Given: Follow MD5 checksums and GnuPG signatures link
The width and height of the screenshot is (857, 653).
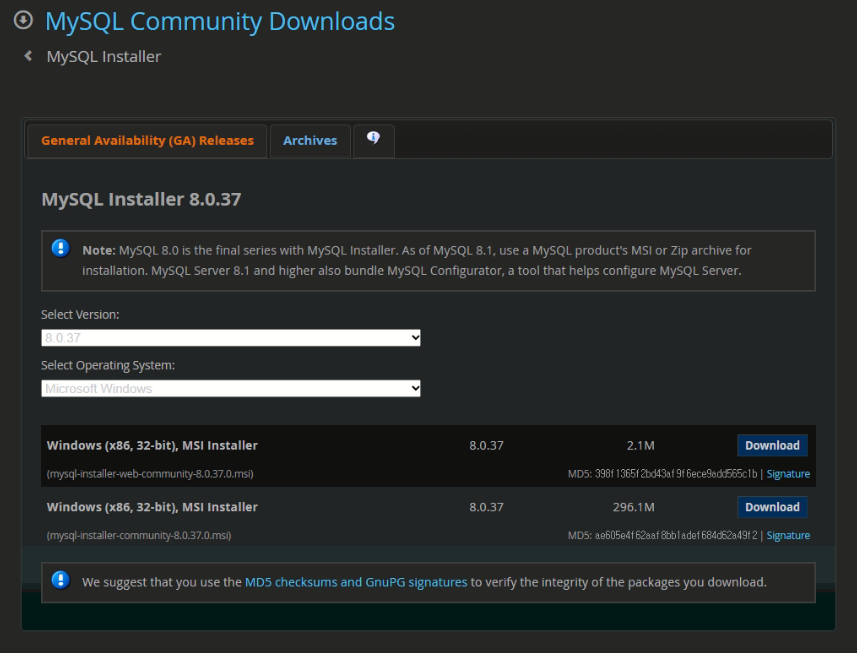Looking at the screenshot, I should tap(356, 582).
